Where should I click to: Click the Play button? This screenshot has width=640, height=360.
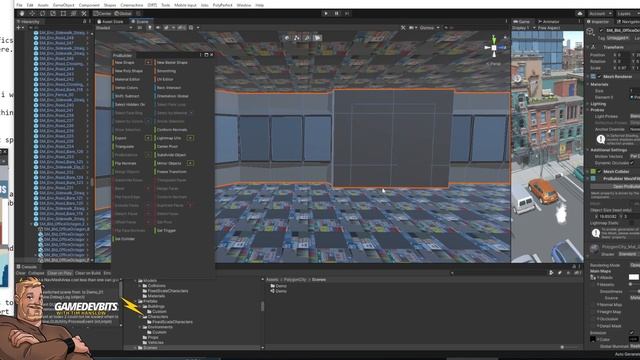(326, 13)
